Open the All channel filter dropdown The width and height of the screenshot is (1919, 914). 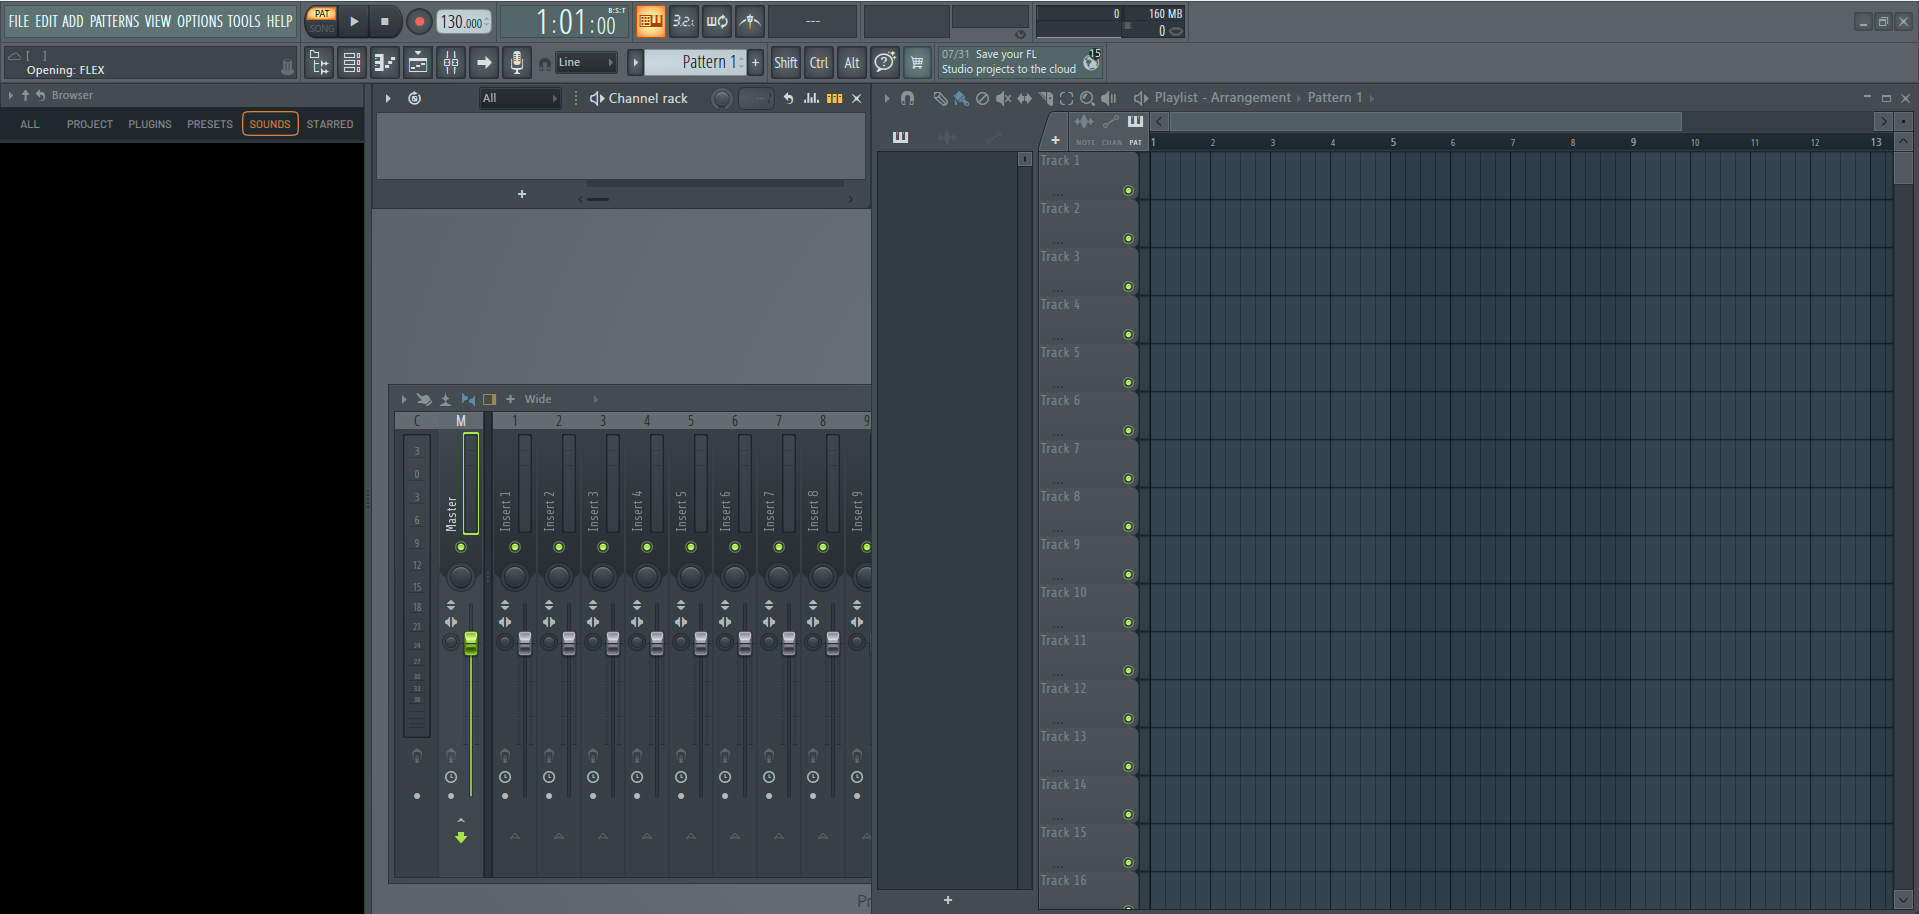coord(520,98)
